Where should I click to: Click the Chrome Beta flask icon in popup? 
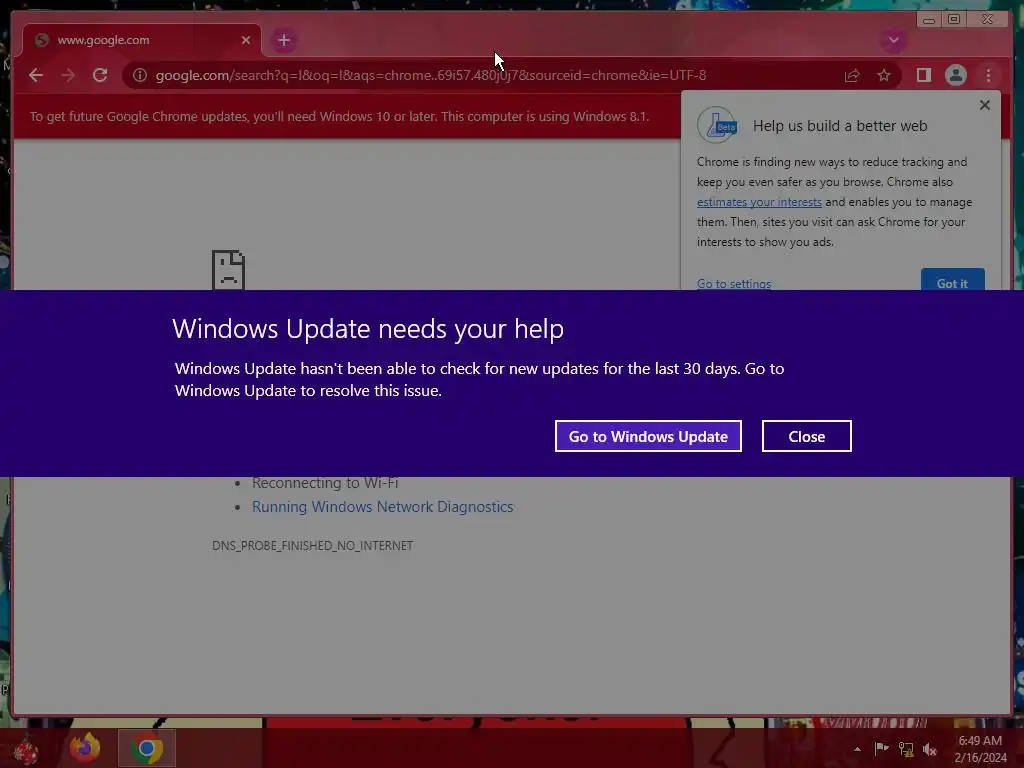(x=718, y=125)
